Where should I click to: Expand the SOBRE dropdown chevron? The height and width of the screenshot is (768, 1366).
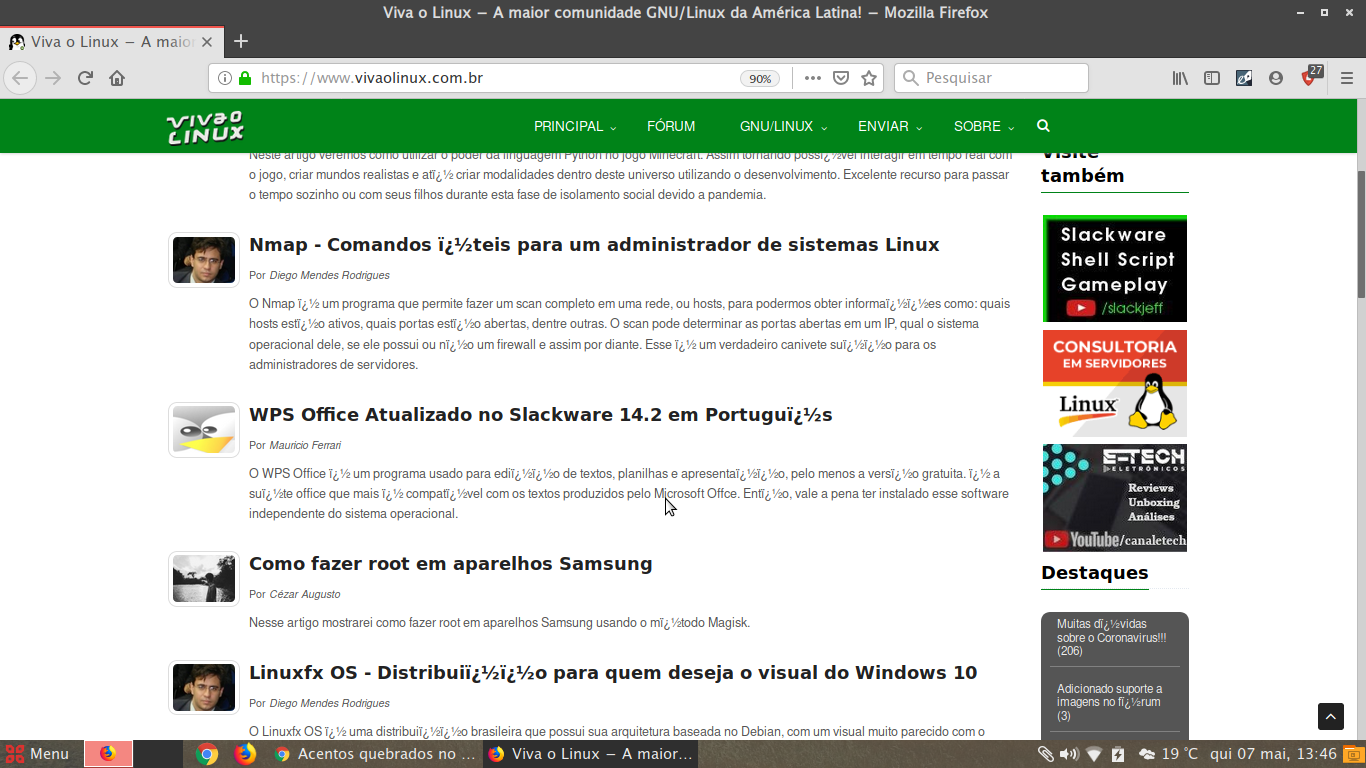tap(1011, 128)
